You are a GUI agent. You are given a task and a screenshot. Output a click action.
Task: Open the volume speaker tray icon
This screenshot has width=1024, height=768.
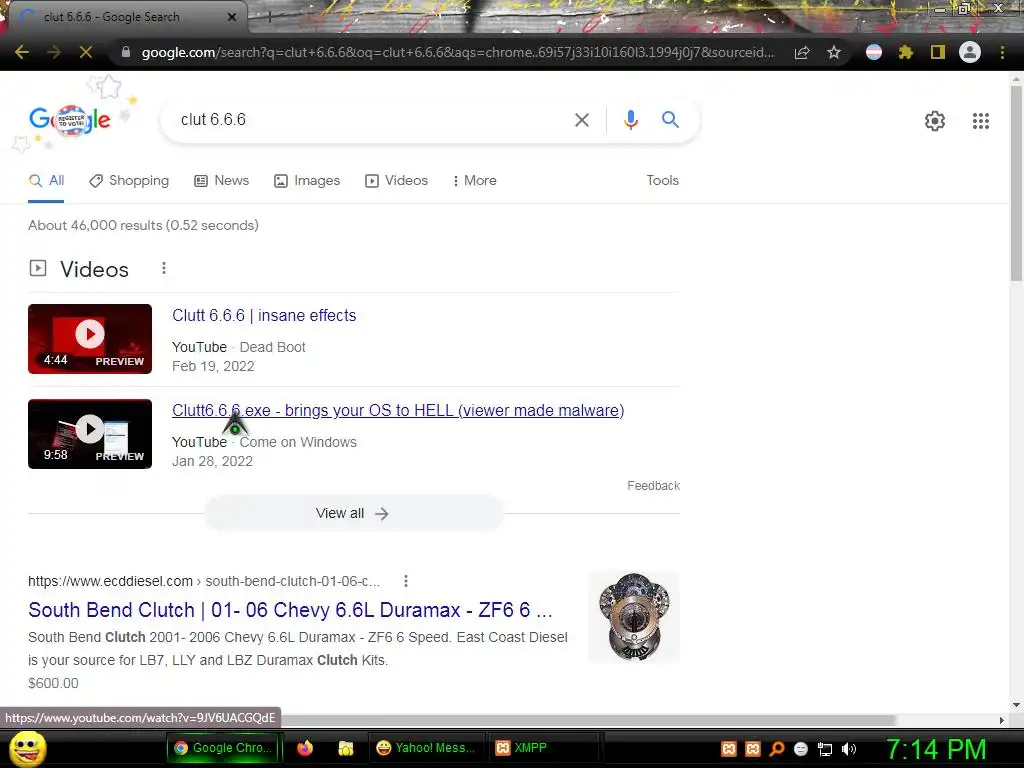point(849,749)
